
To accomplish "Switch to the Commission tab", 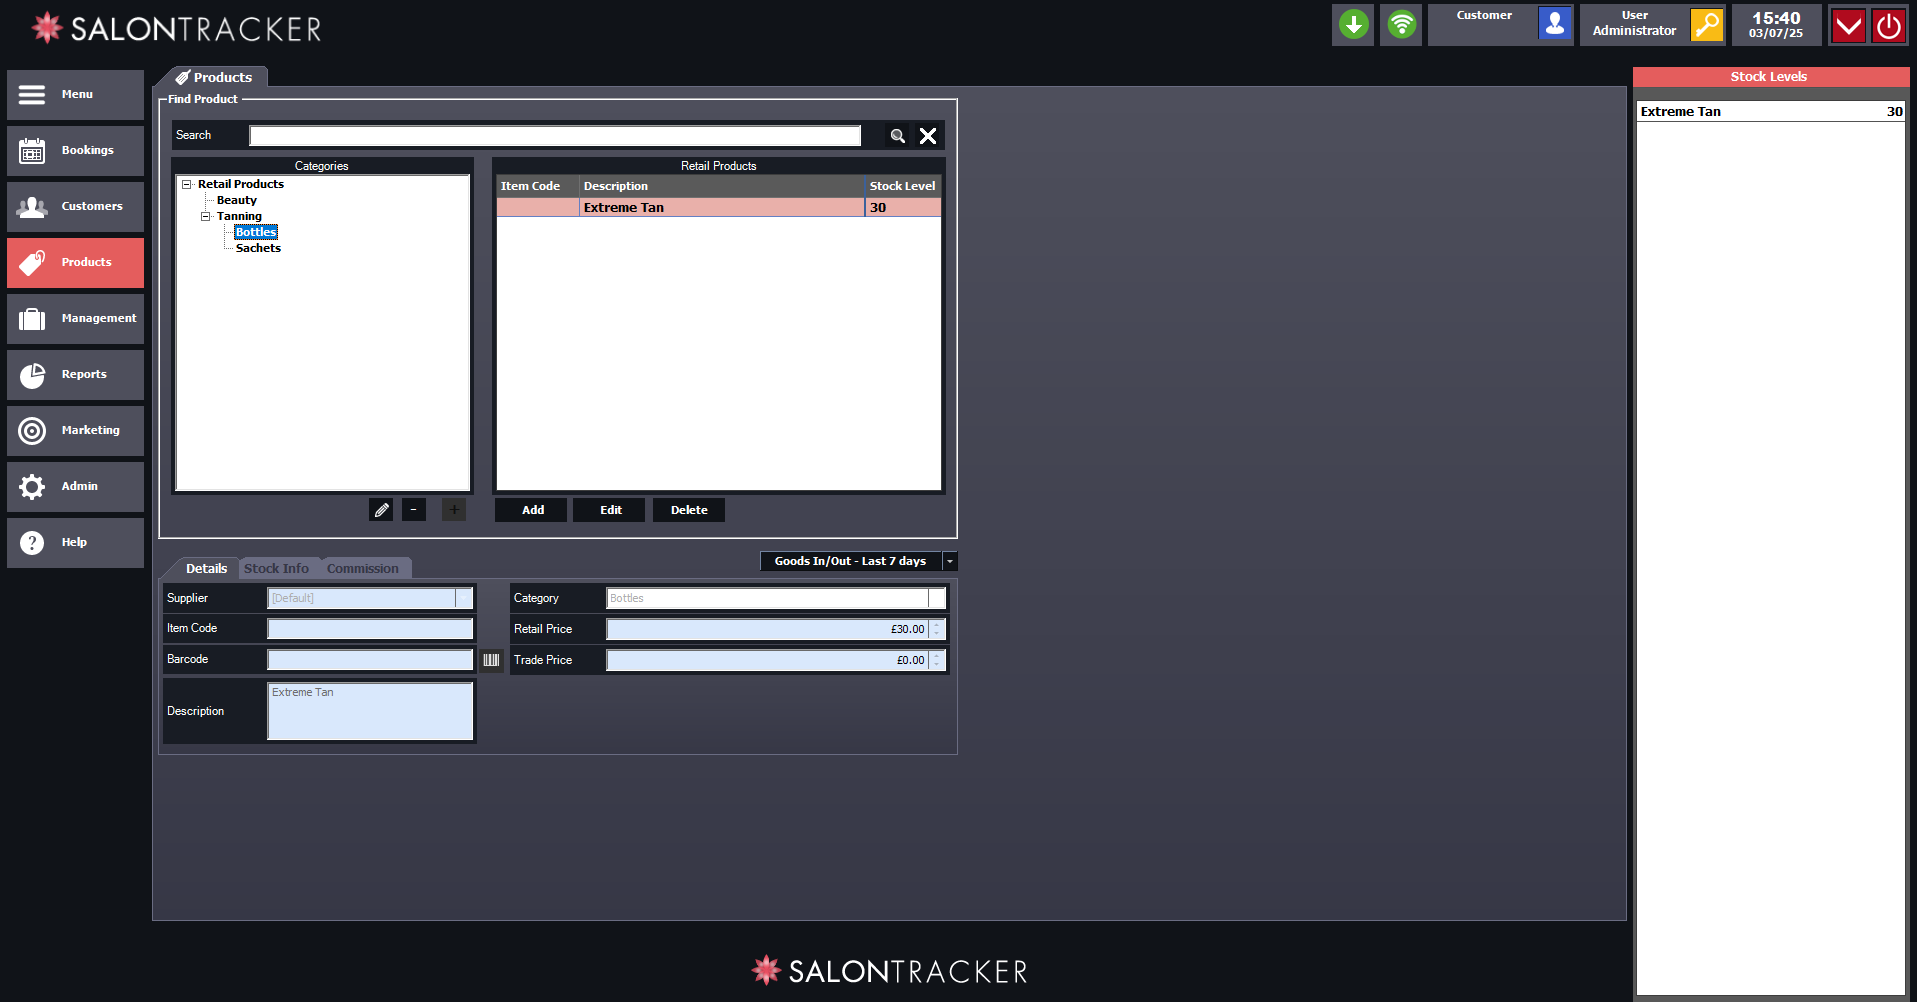I will click(x=363, y=568).
